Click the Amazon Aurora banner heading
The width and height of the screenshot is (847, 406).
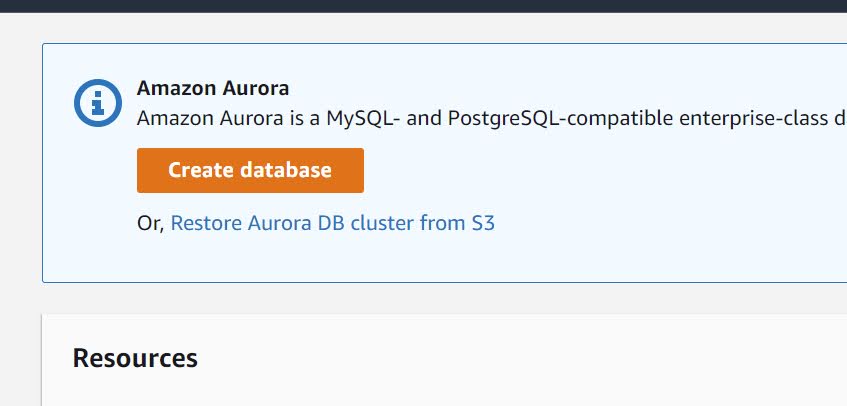click(213, 88)
